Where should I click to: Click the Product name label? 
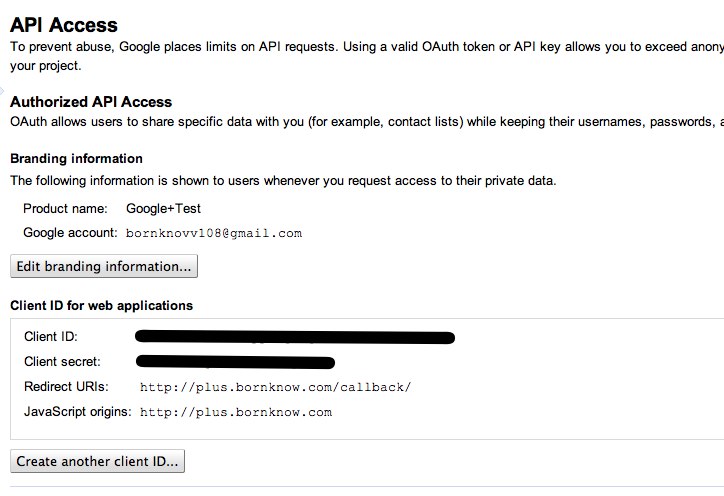pyautogui.click(x=65, y=209)
